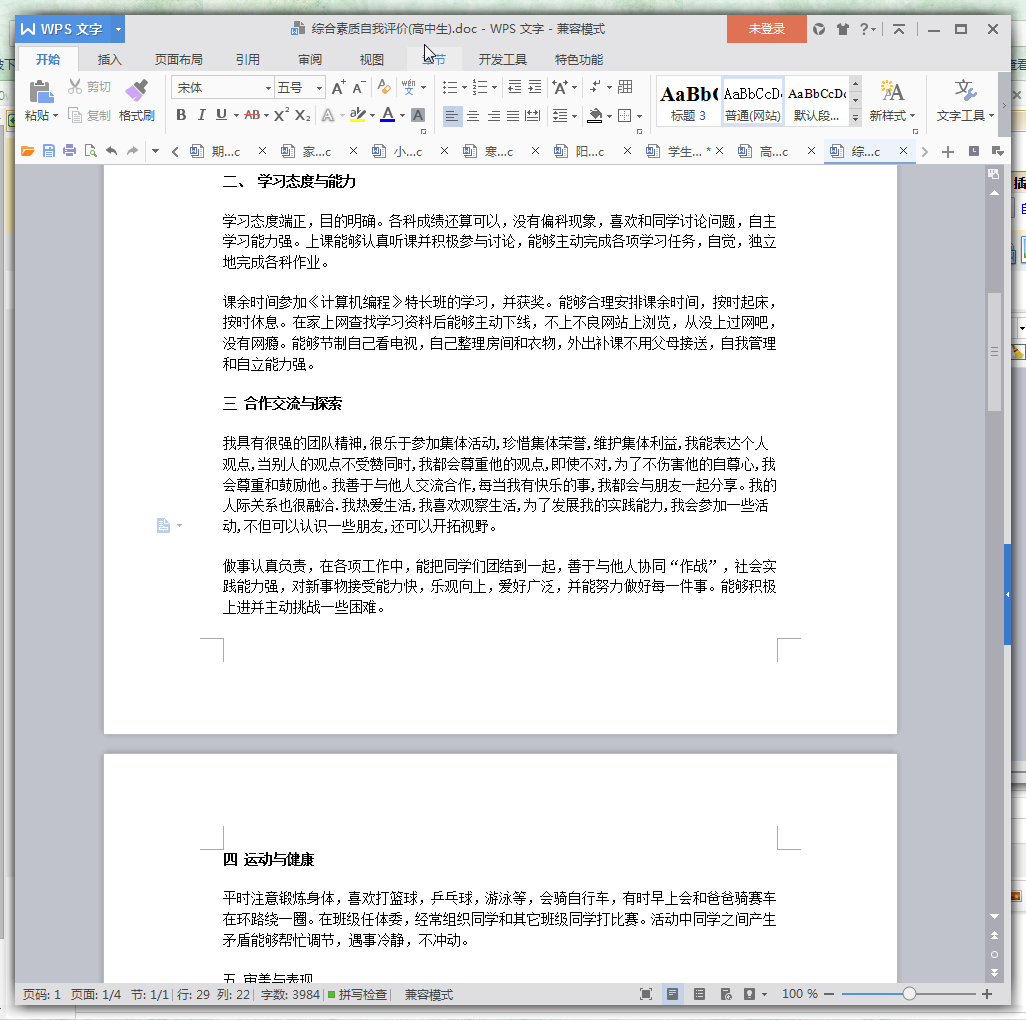Image resolution: width=1026 pixels, height=1020 pixels.
Task: Apply the blue font color swatch
Action: coord(388,115)
